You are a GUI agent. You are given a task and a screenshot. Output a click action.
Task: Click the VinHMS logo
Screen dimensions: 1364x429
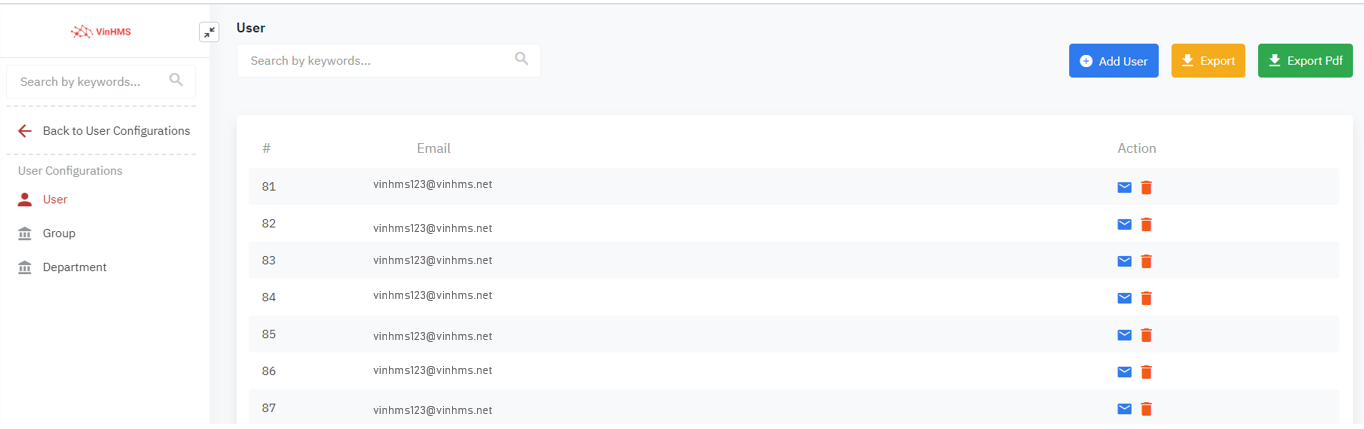pyautogui.click(x=101, y=32)
